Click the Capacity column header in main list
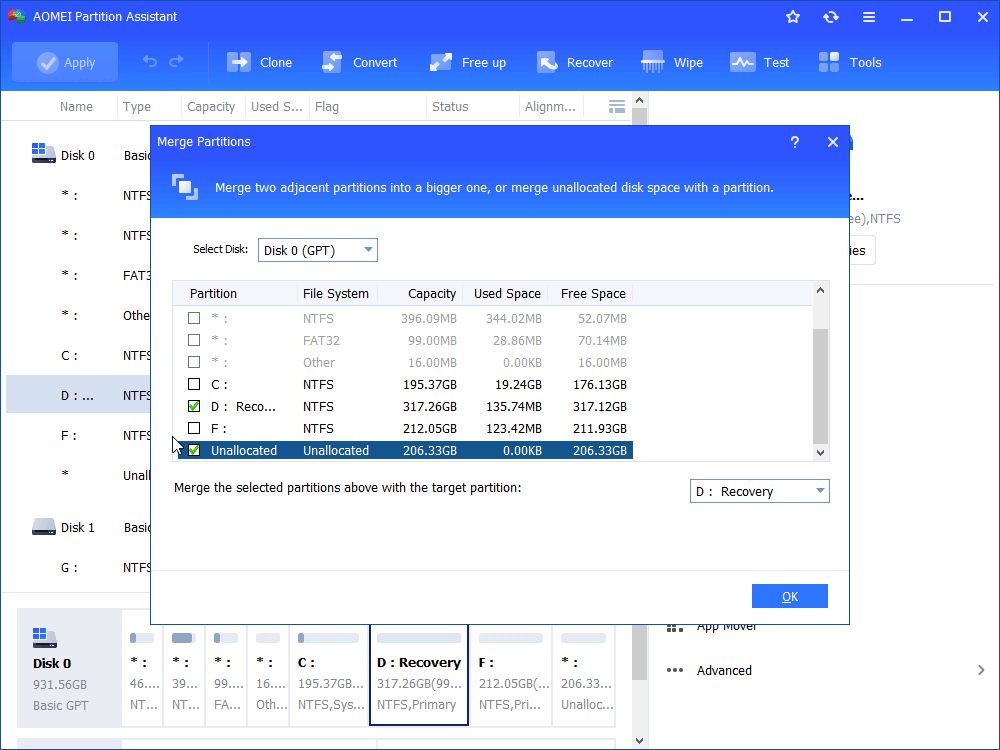 (x=211, y=107)
